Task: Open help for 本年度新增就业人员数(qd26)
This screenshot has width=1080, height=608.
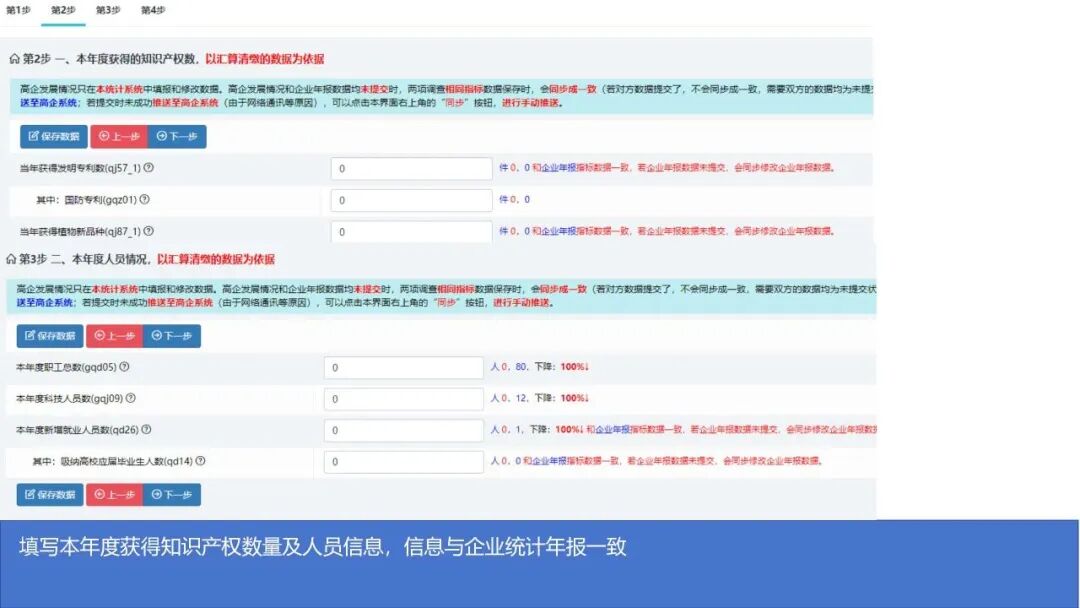Action: click(147, 429)
